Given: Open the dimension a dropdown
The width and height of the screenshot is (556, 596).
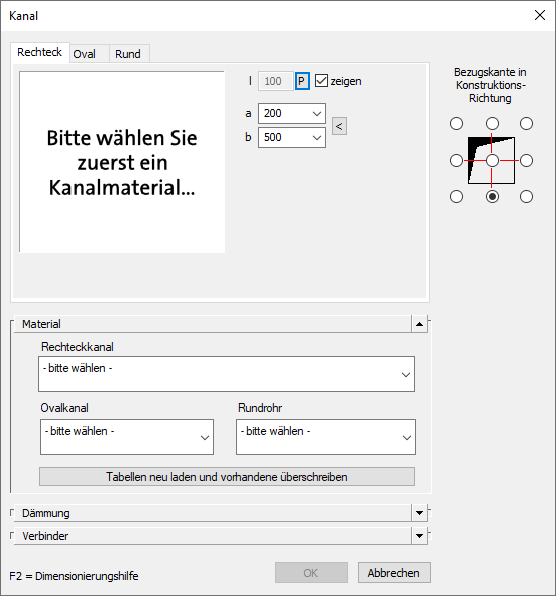Looking at the screenshot, I should [x=292, y=113].
